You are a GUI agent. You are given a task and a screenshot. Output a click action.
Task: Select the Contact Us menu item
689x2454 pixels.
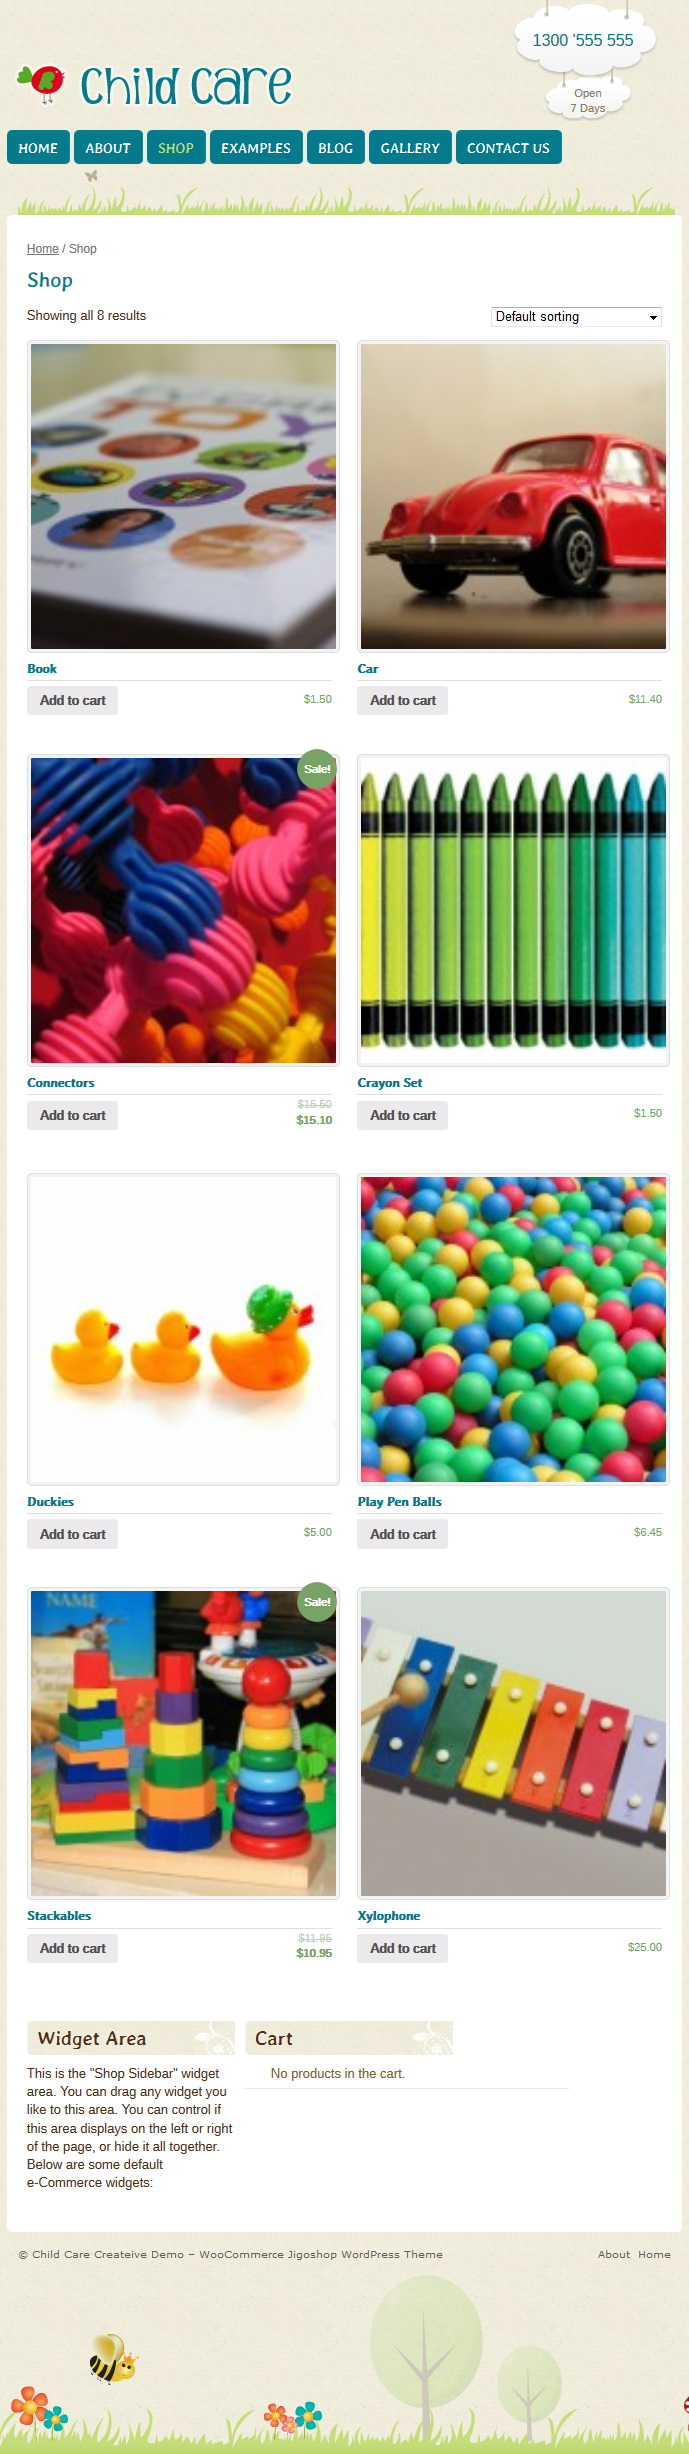click(x=508, y=148)
